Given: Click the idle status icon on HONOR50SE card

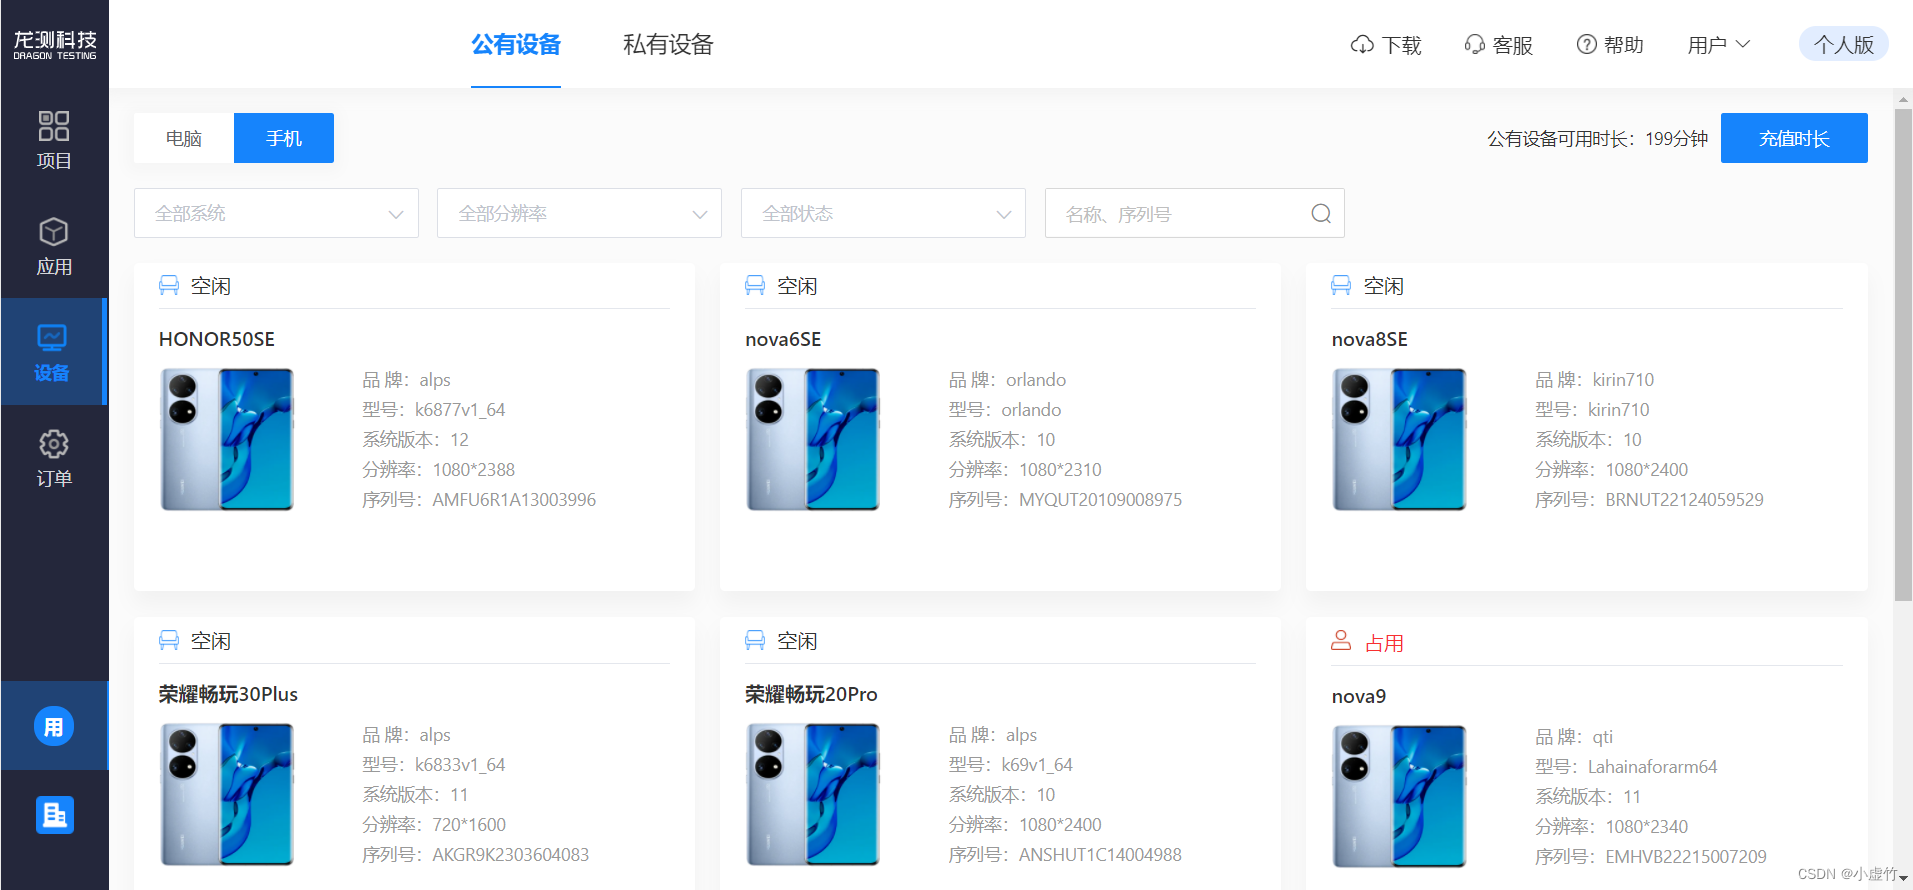Looking at the screenshot, I should click(169, 286).
